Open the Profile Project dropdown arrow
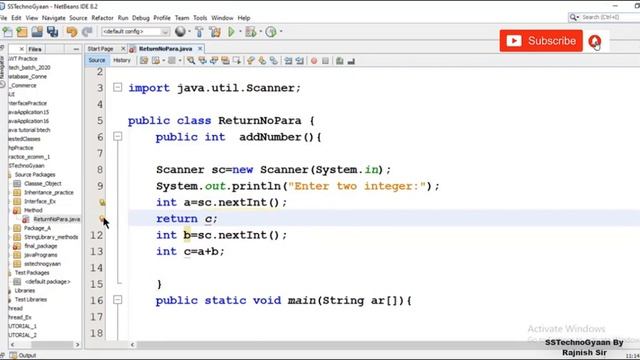This screenshot has width=640, height=360. pyautogui.click(x=281, y=31)
